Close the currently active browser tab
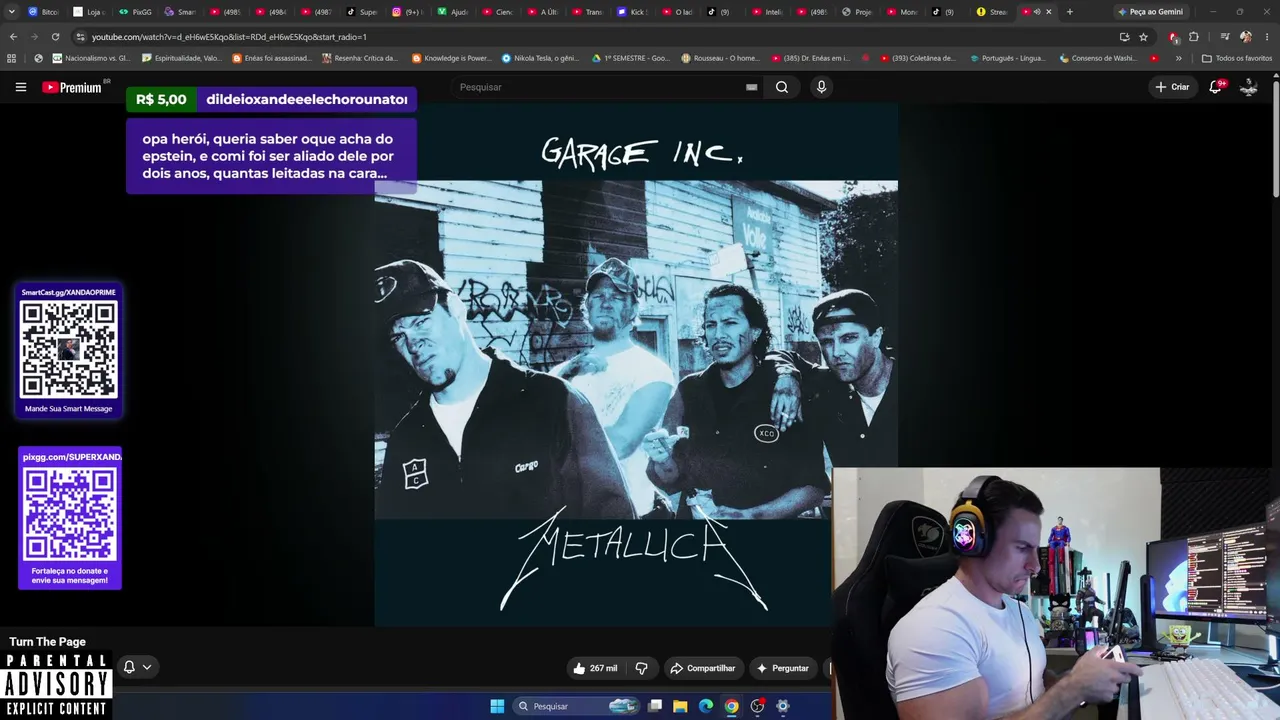Image resolution: width=1280 pixels, height=720 pixels. point(1048,12)
